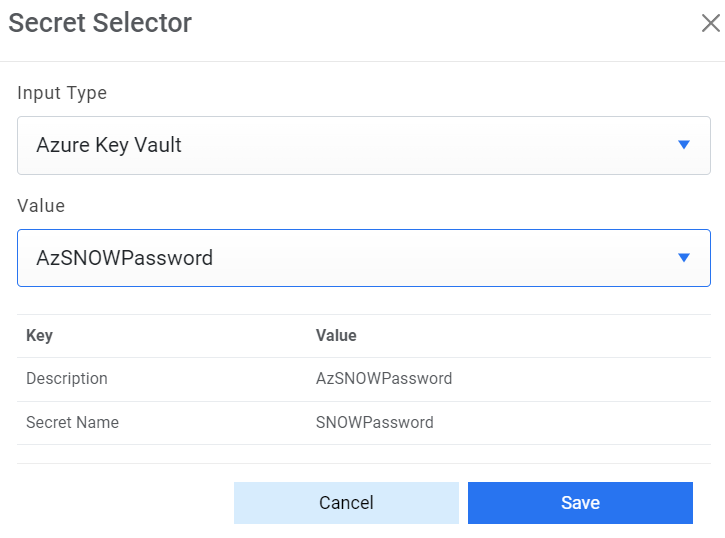Click the Secret Selector dialog title
725x538 pixels.
click(100, 23)
